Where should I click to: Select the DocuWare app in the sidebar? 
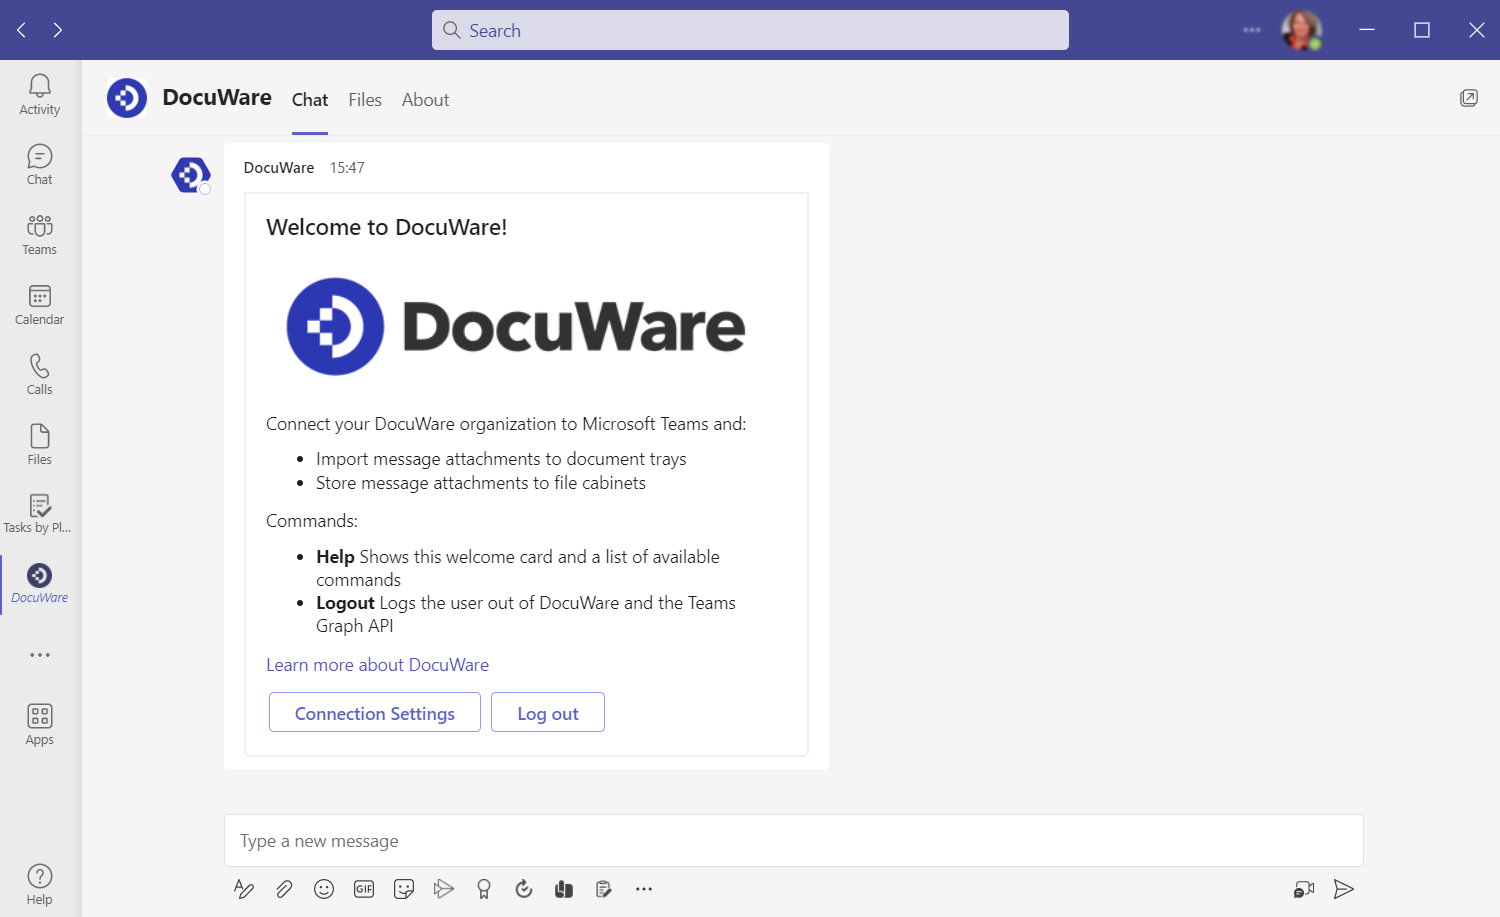coord(40,584)
